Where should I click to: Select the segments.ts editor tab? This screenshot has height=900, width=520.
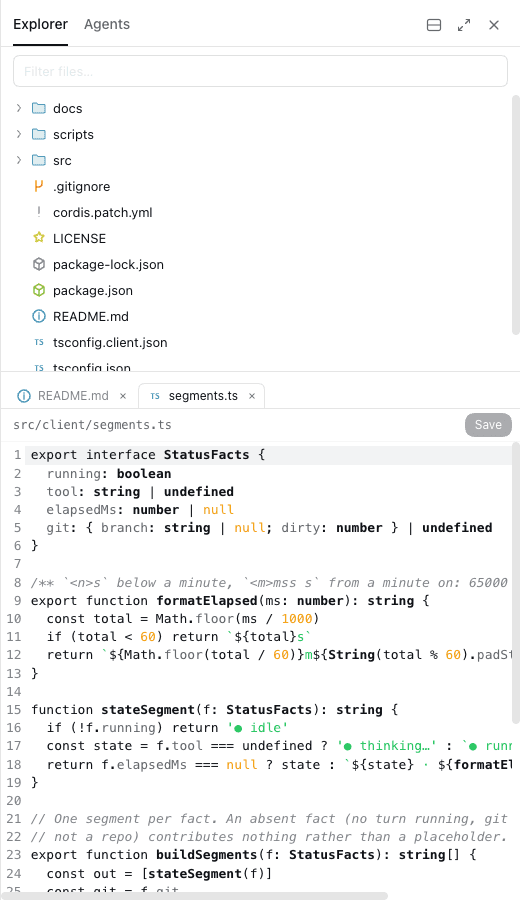tap(203, 395)
